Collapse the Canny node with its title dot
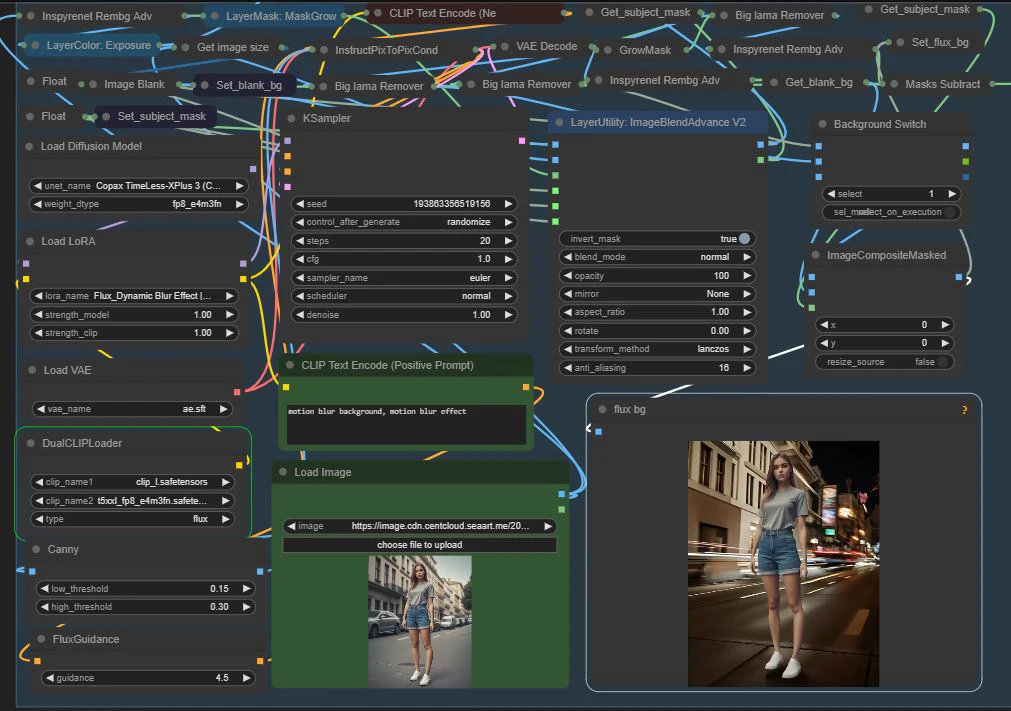The height and width of the screenshot is (711, 1011). [x=36, y=550]
